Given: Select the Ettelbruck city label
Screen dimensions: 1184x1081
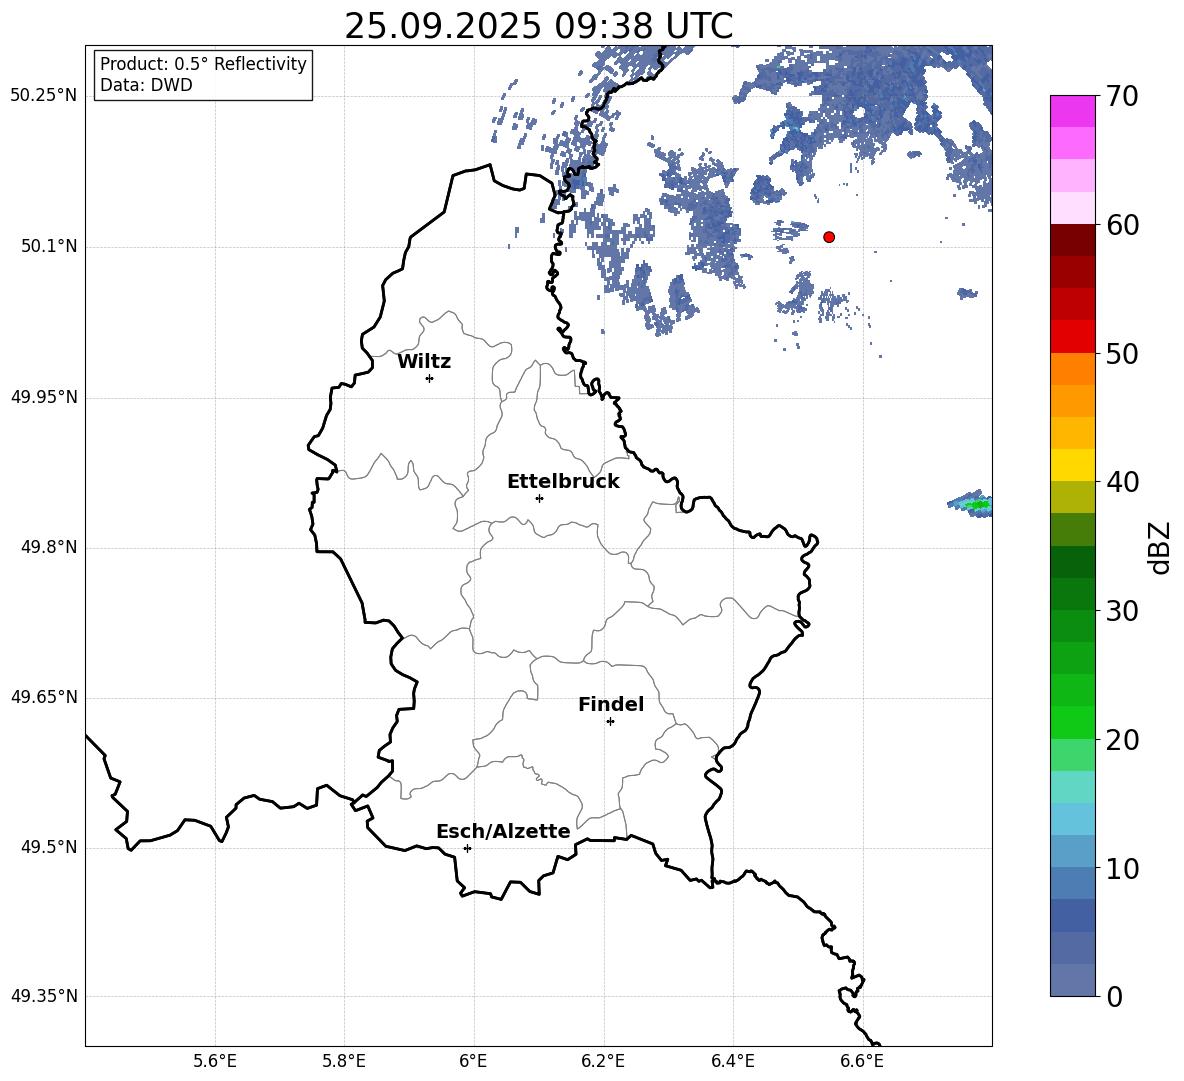Looking at the screenshot, I should click(563, 482).
